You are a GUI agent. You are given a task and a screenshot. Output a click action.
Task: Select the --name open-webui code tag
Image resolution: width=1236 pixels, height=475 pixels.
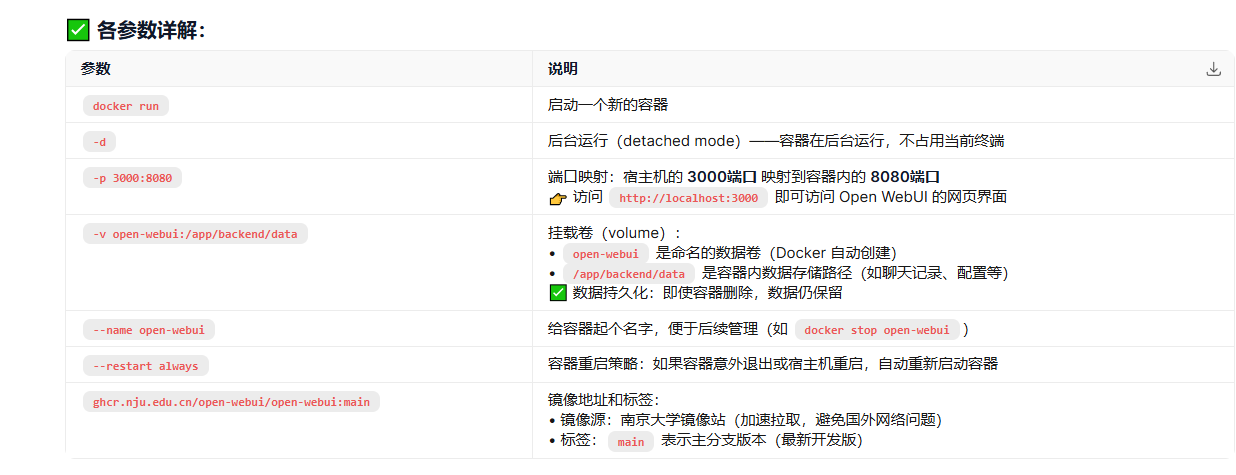pyautogui.click(x=149, y=330)
